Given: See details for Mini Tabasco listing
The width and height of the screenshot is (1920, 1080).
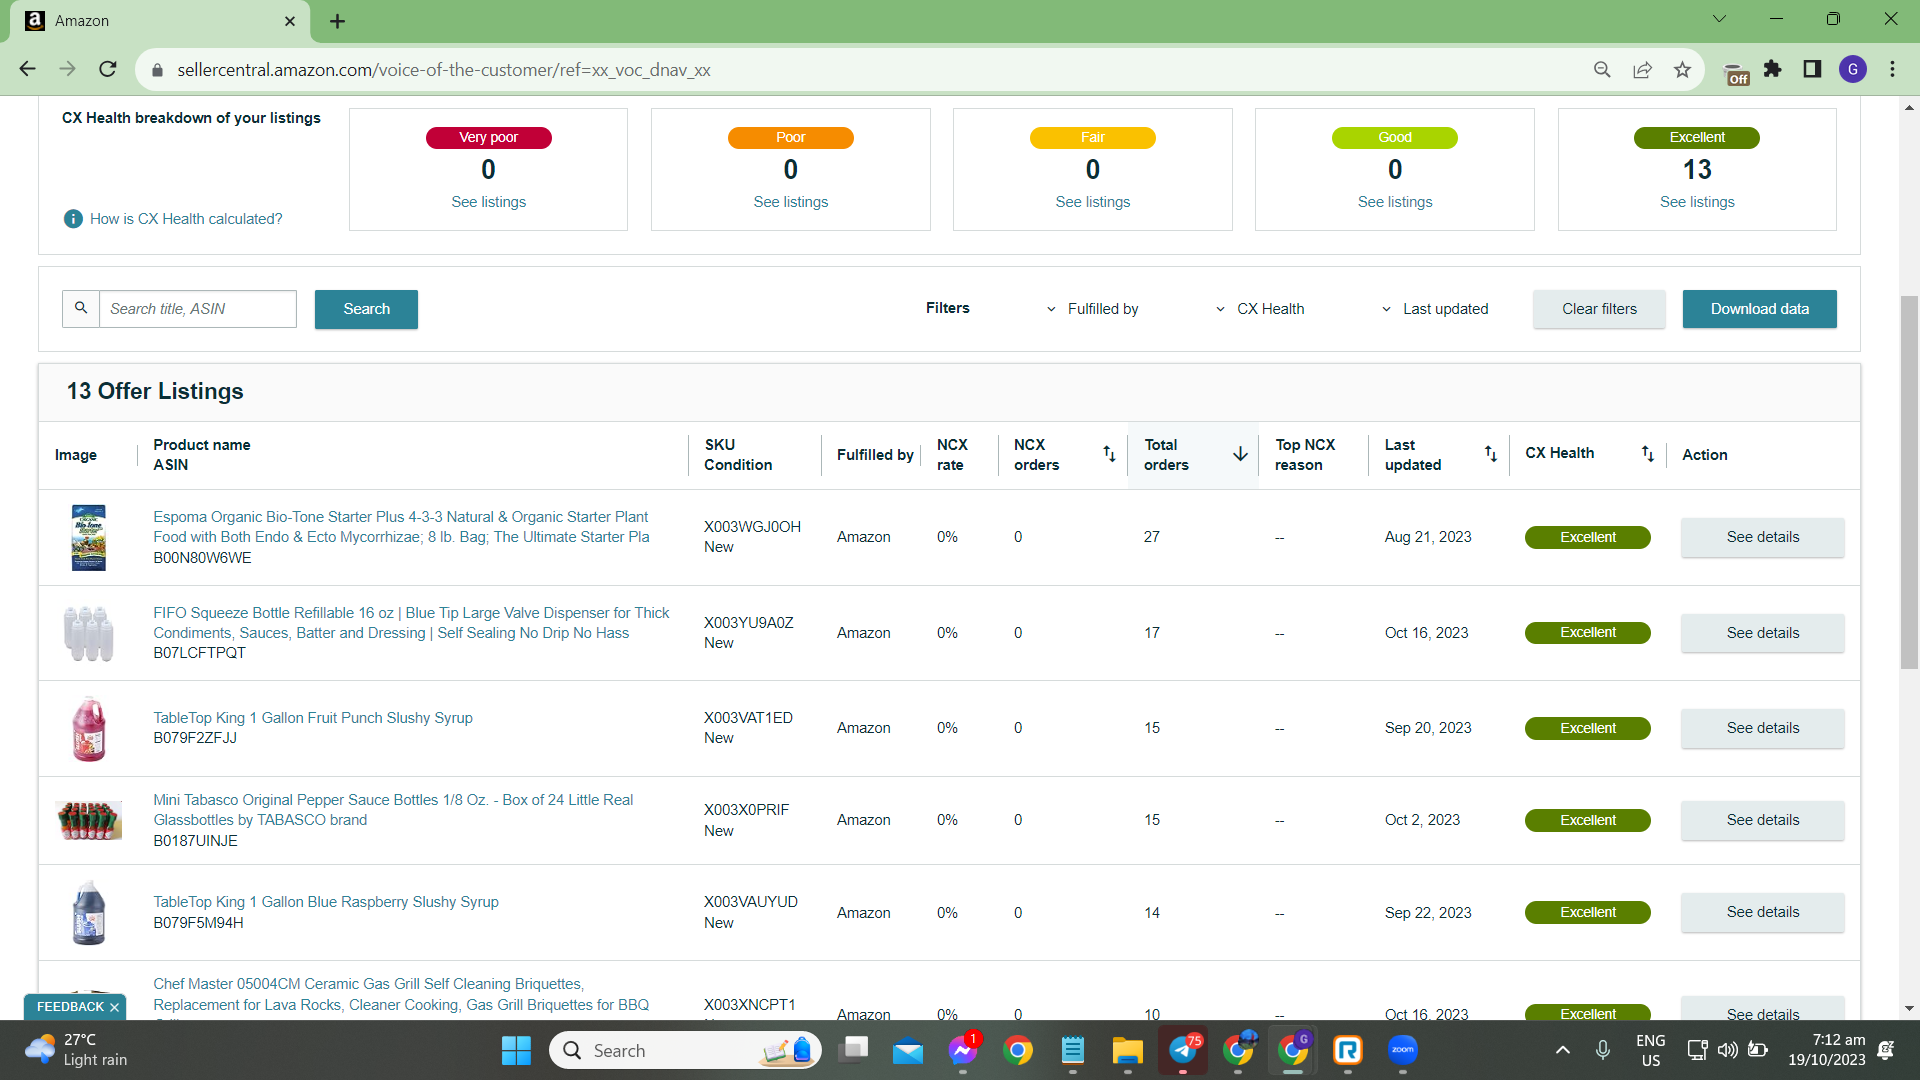Looking at the screenshot, I should tap(1762, 820).
